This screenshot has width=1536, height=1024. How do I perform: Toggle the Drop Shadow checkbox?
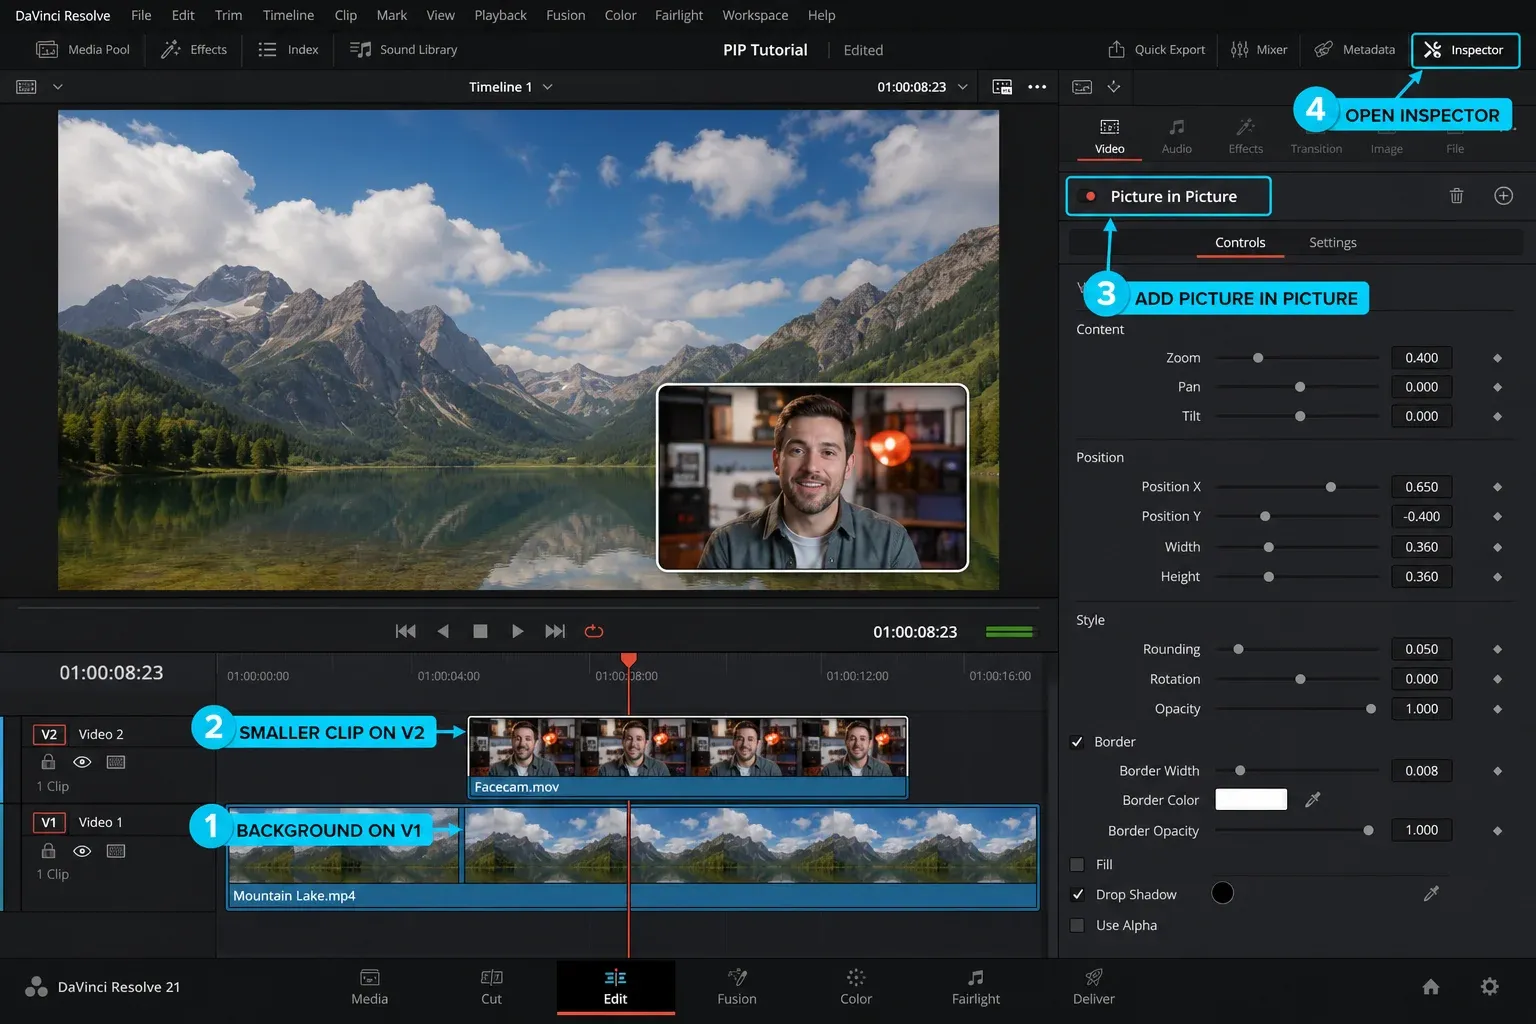point(1077,894)
